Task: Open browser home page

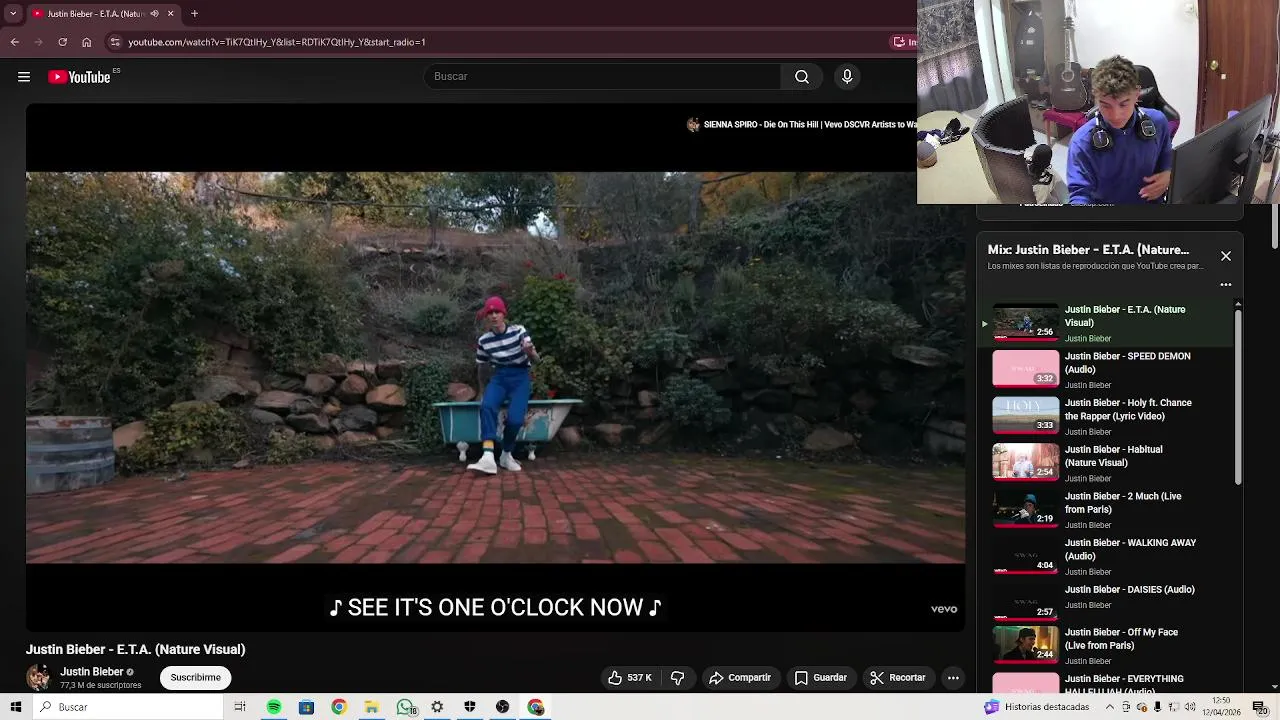Action: 86,42
